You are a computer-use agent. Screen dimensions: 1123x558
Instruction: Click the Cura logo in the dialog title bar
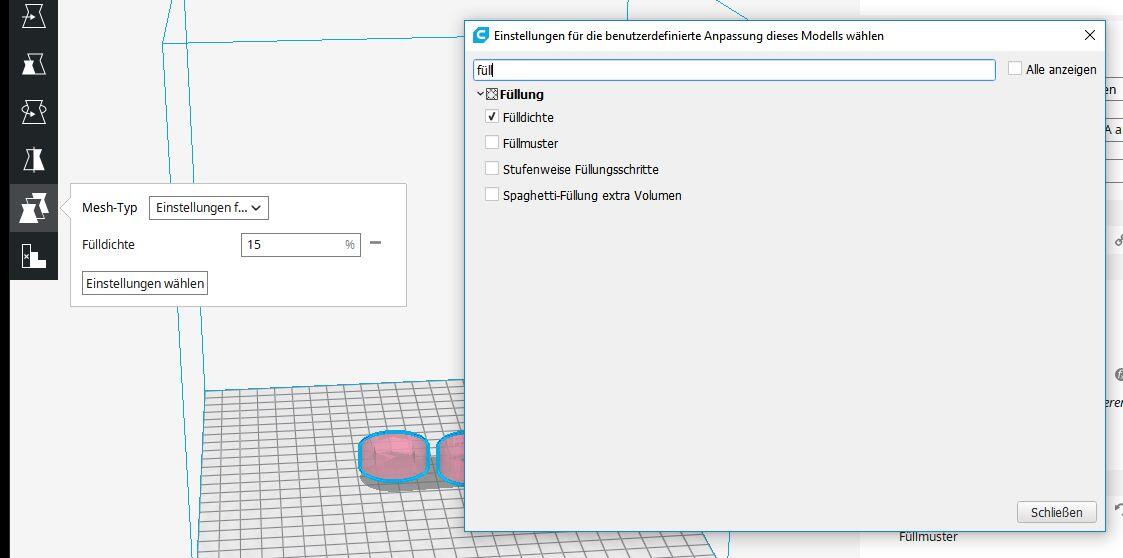[x=481, y=35]
